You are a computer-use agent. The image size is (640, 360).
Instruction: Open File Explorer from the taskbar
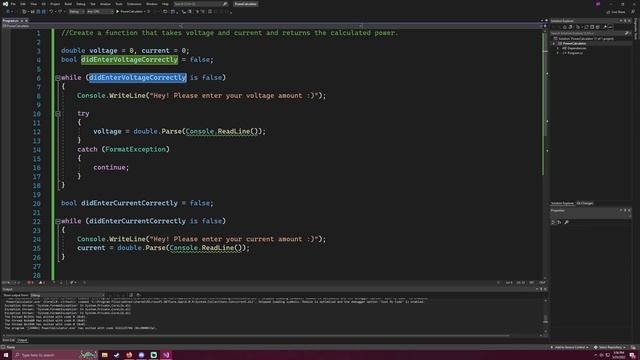[104, 355]
